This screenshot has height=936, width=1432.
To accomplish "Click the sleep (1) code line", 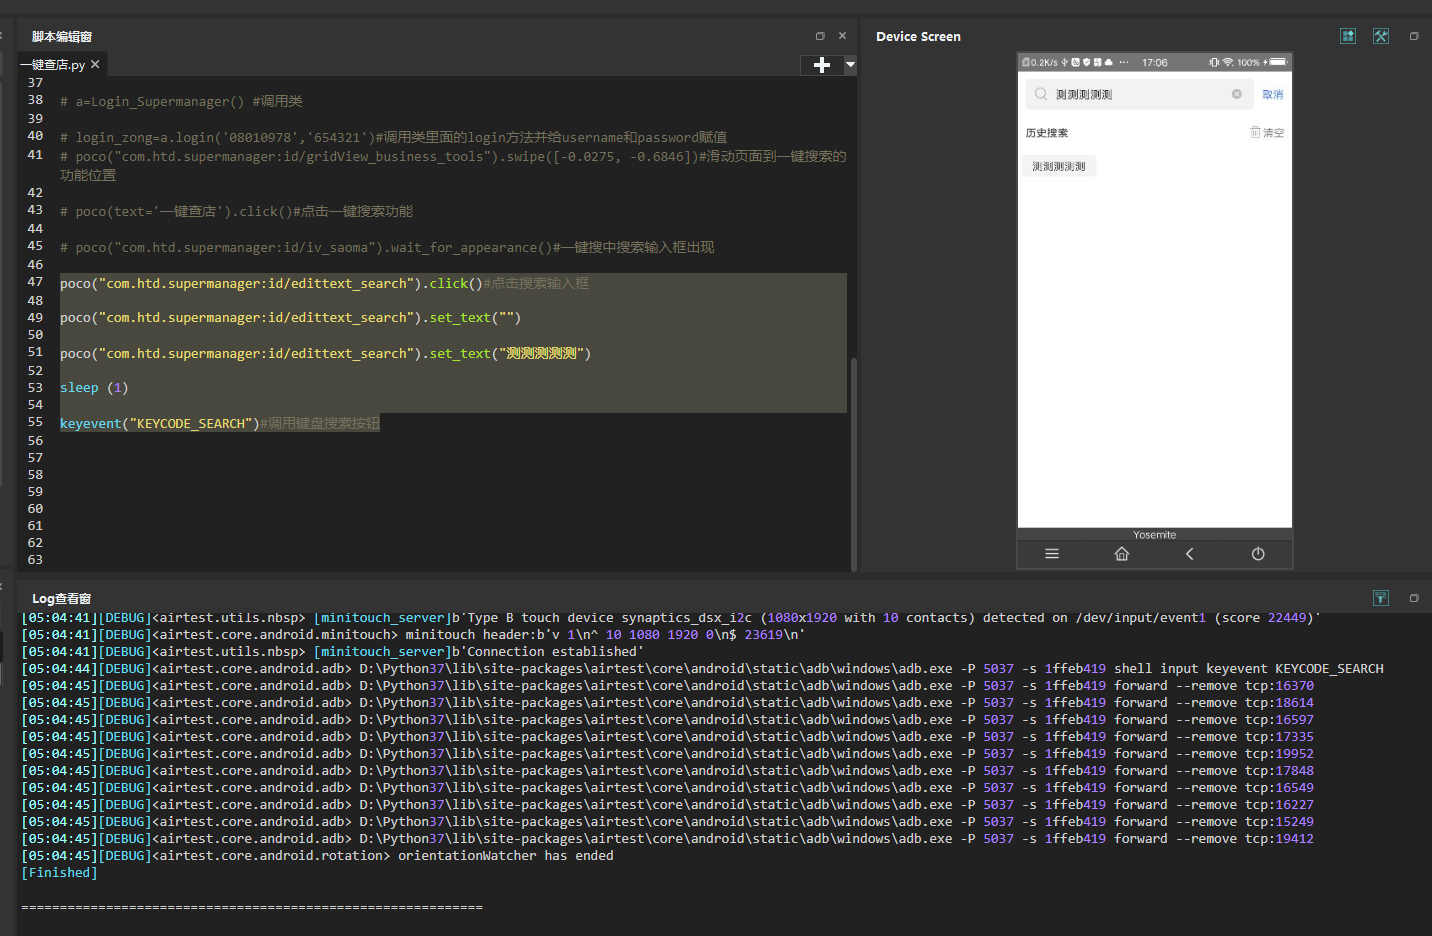I will (x=94, y=388).
